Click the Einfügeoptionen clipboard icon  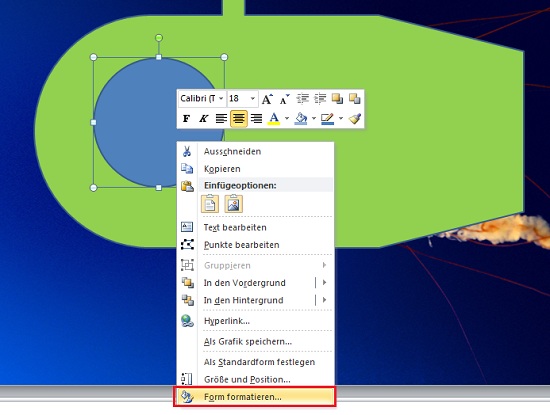tap(187, 186)
